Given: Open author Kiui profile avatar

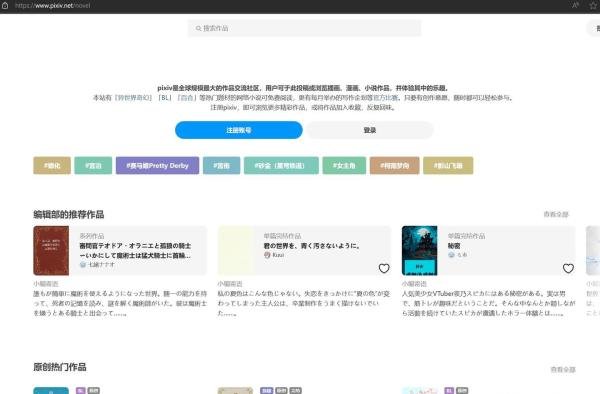Looking at the screenshot, I should point(267,255).
